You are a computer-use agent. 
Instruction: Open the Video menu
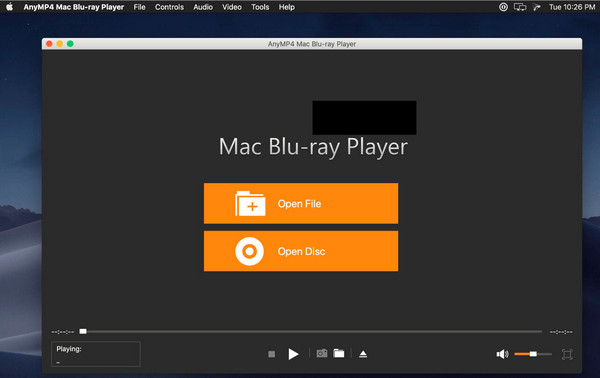(x=232, y=7)
